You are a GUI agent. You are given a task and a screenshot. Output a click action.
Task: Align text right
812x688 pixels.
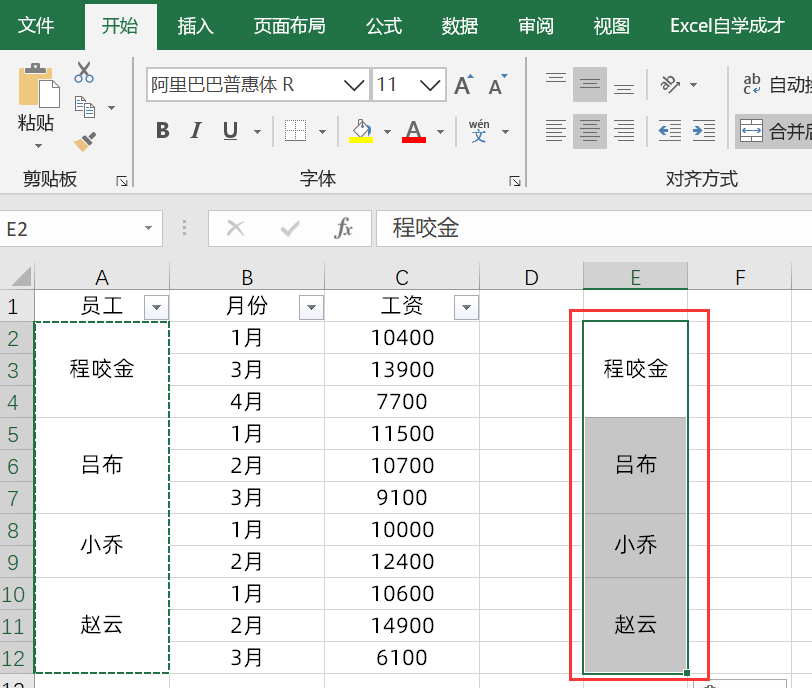click(x=624, y=130)
